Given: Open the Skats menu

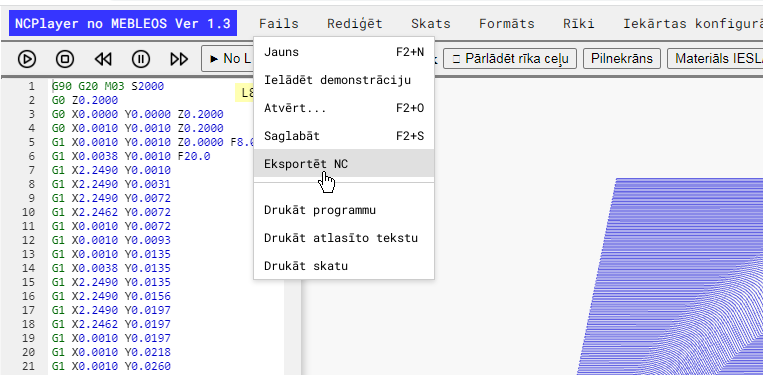Looking at the screenshot, I should tap(431, 23).
